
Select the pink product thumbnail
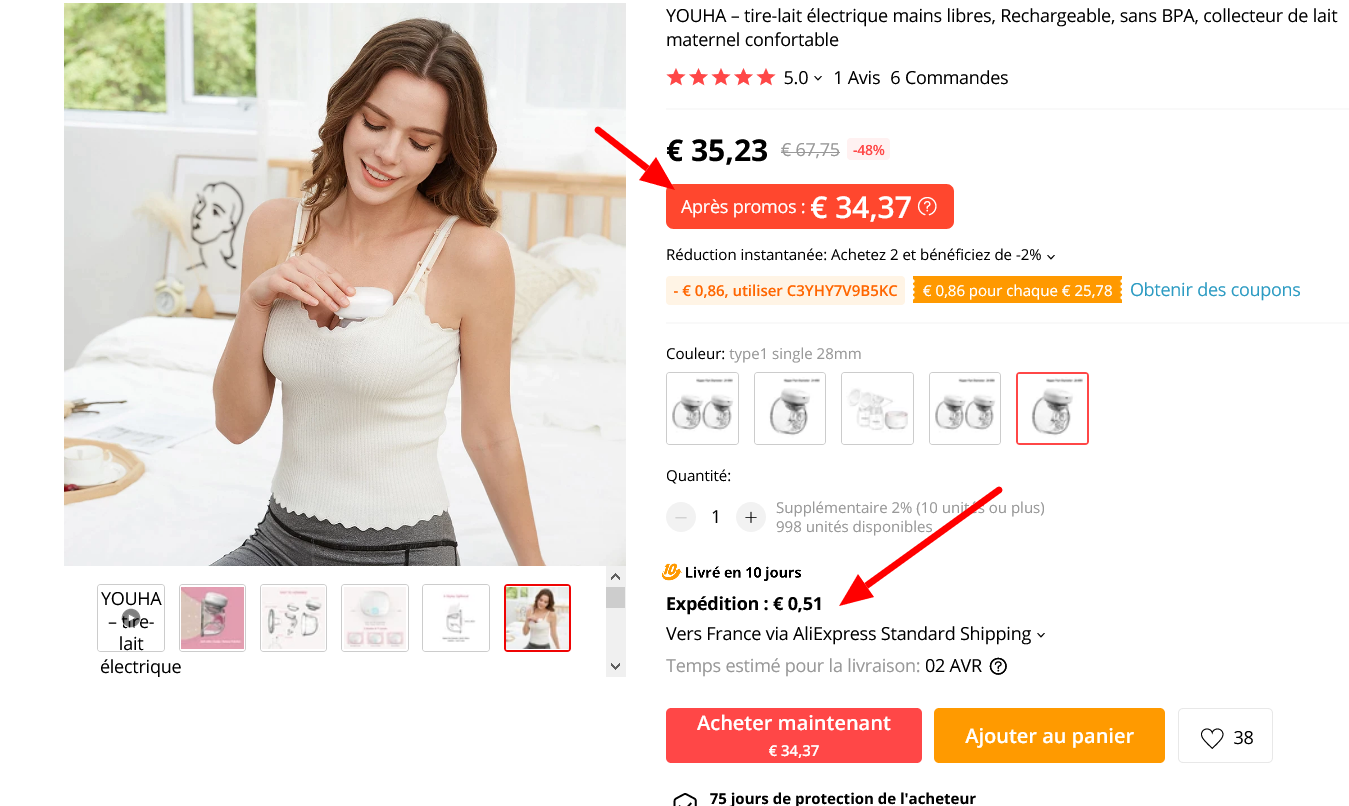point(212,618)
